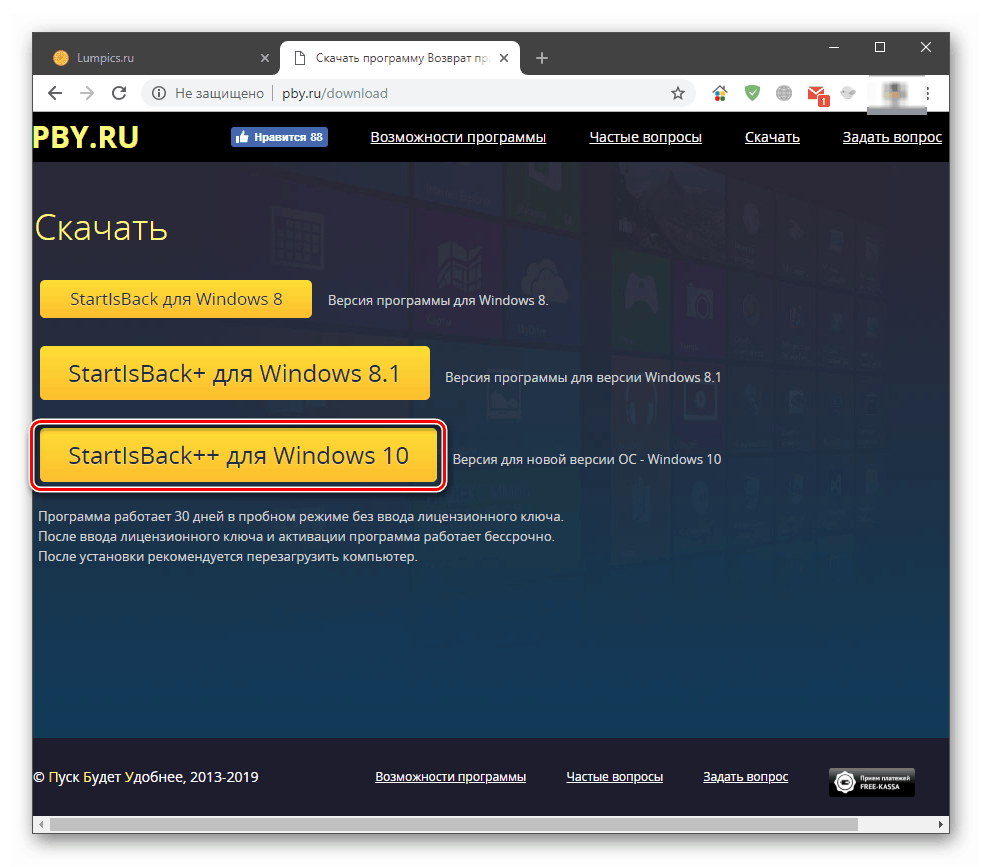
Task: Click the gray globe extension icon
Action: (783, 93)
